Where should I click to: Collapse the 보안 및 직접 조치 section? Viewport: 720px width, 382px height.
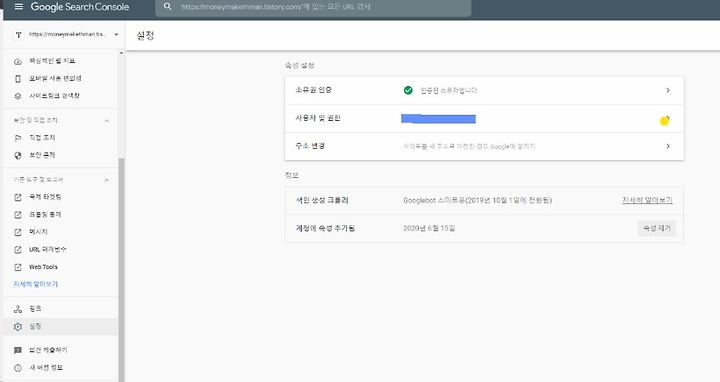[107, 121]
